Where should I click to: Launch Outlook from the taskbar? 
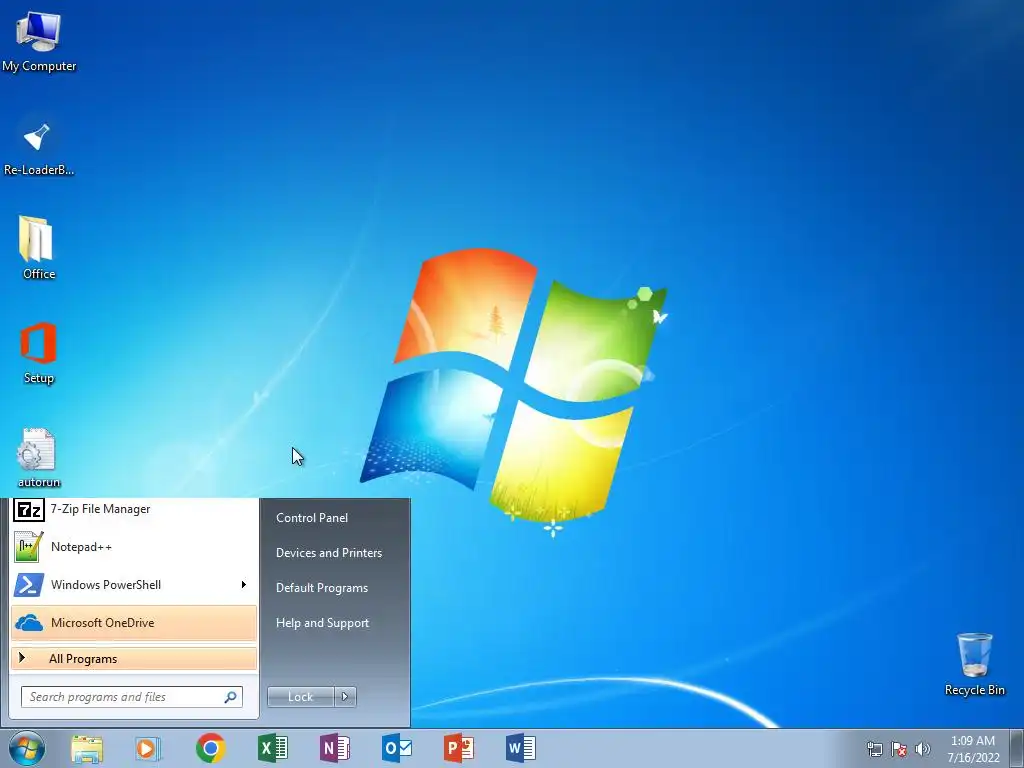(396, 748)
